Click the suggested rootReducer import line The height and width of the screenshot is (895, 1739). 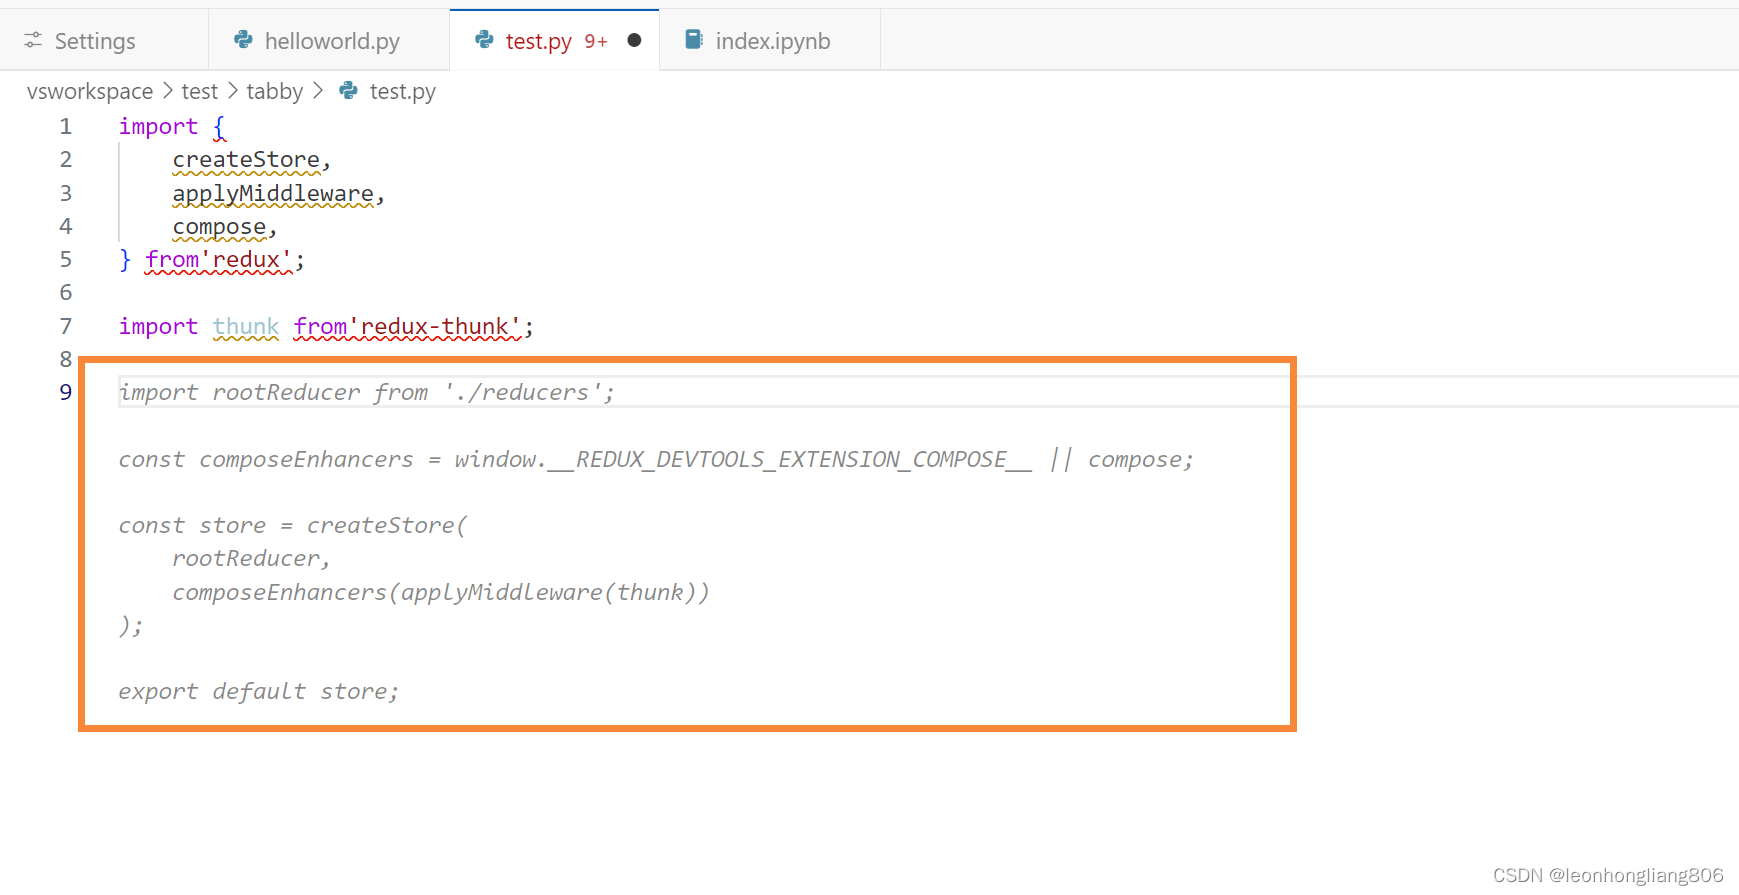pyautogui.click(x=366, y=393)
